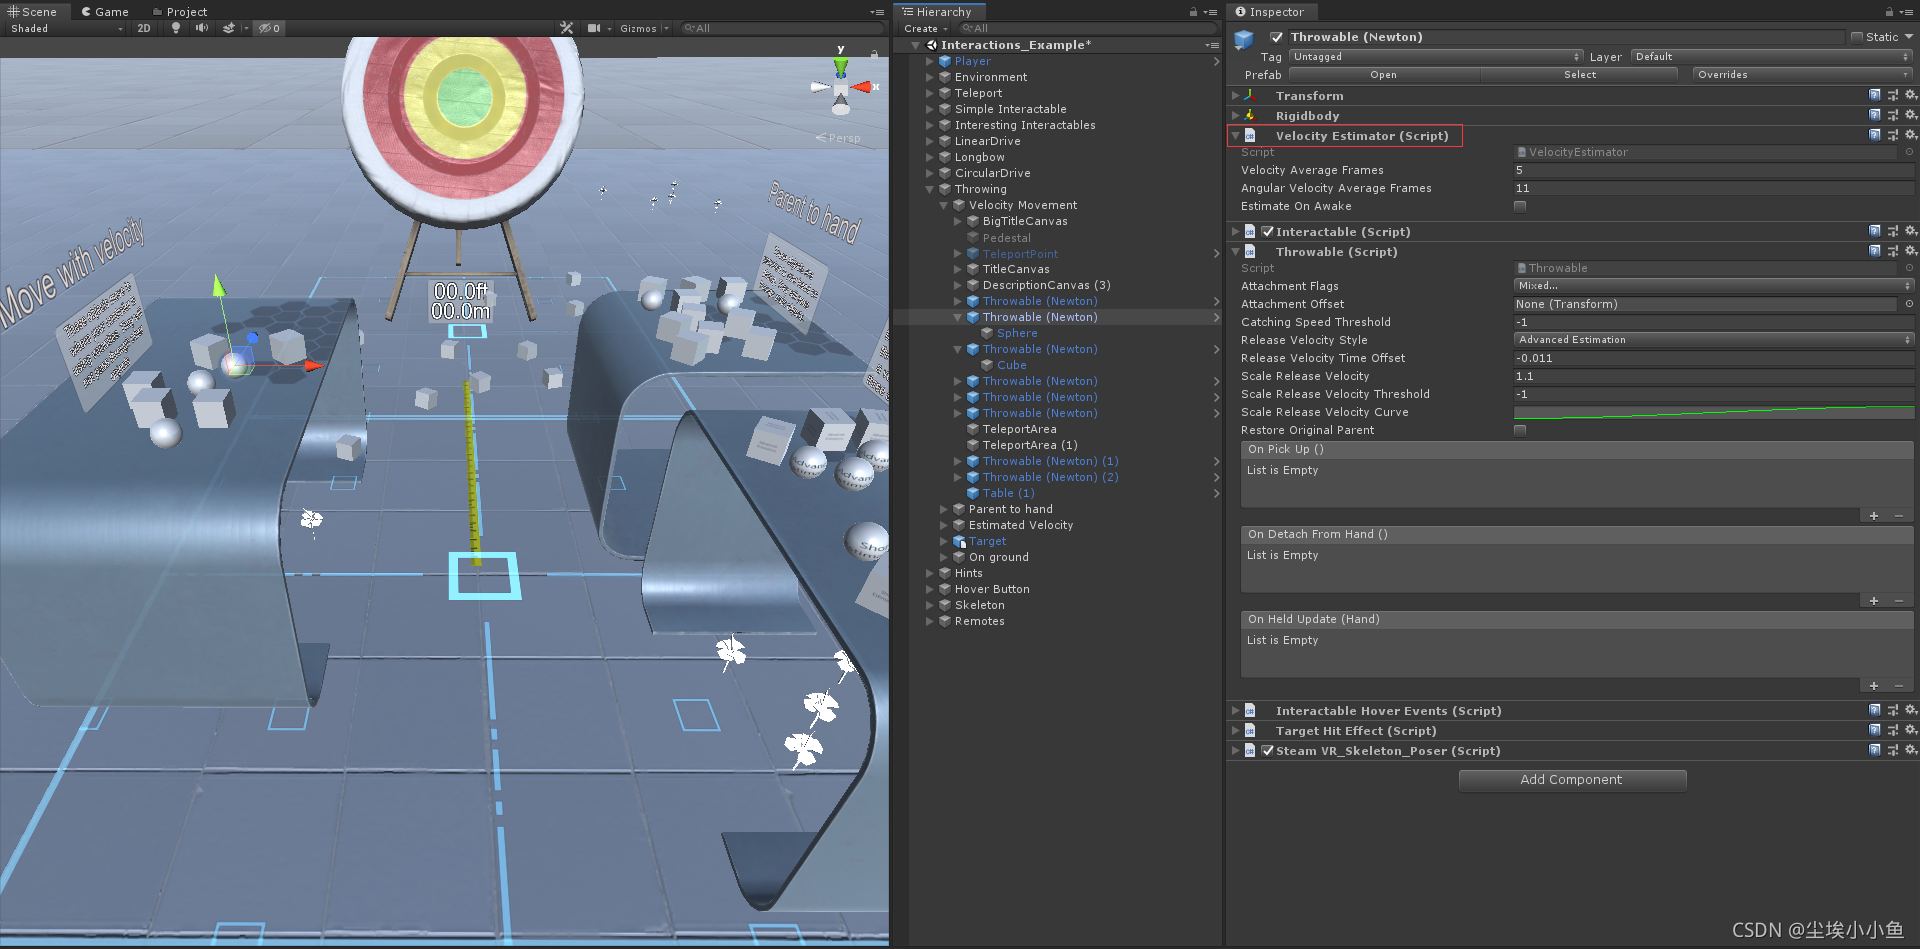Click Add Component button
The width and height of the screenshot is (1920, 949).
tap(1572, 780)
